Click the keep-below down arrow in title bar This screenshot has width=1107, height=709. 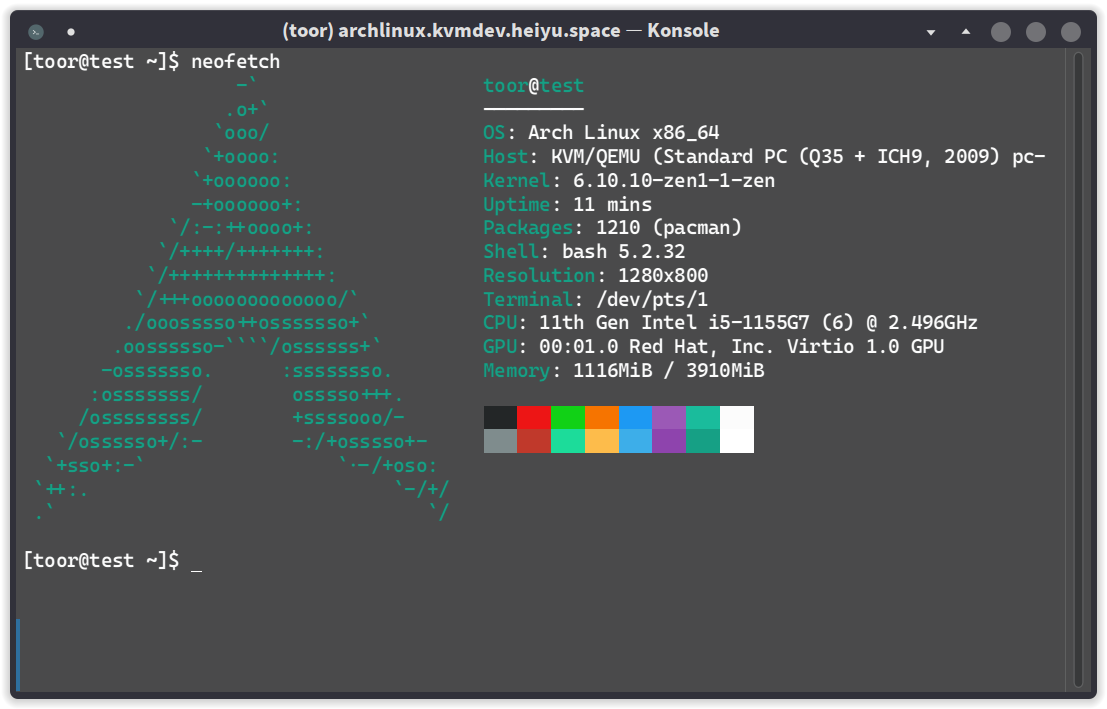[x=931, y=32]
